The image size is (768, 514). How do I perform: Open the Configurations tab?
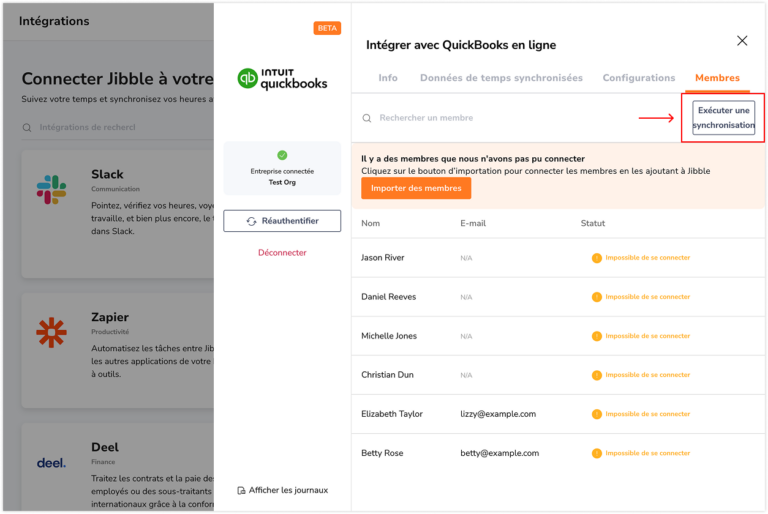tap(638, 78)
